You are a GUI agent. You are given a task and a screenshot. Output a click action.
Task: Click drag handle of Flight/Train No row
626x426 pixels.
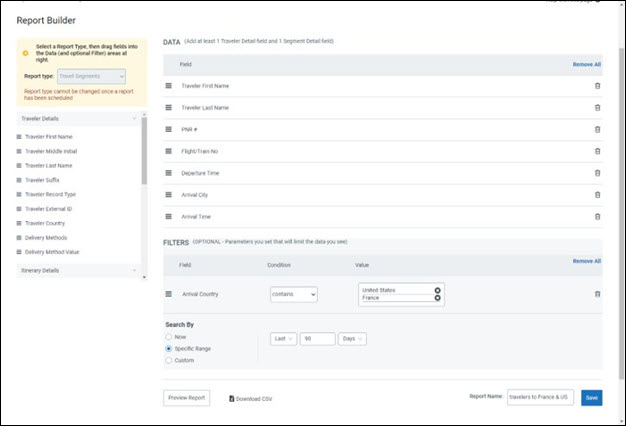169,151
